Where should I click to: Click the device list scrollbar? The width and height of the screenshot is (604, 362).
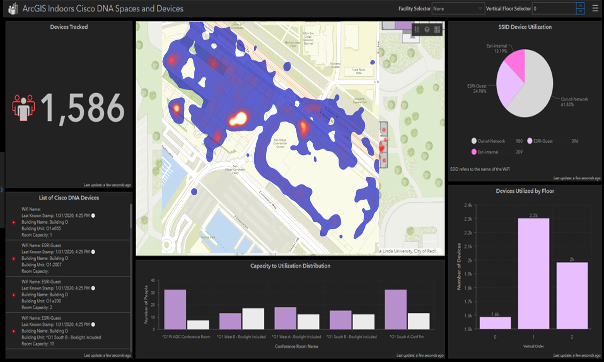point(131,216)
